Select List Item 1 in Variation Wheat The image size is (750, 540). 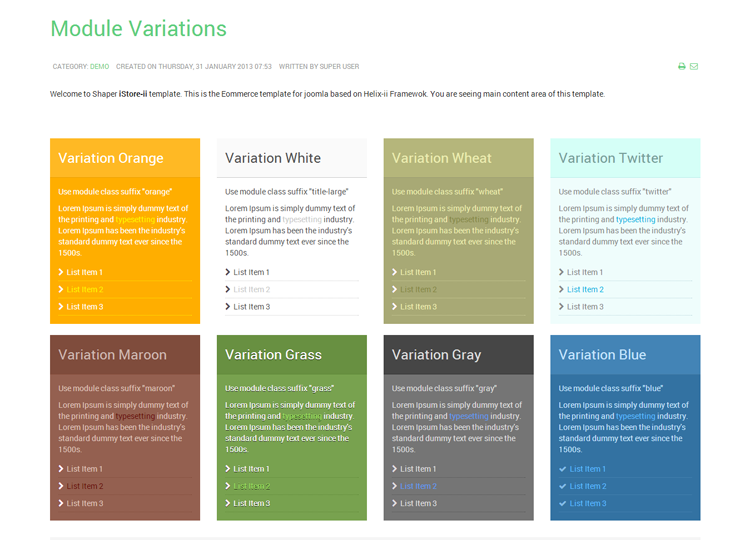[418, 272]
